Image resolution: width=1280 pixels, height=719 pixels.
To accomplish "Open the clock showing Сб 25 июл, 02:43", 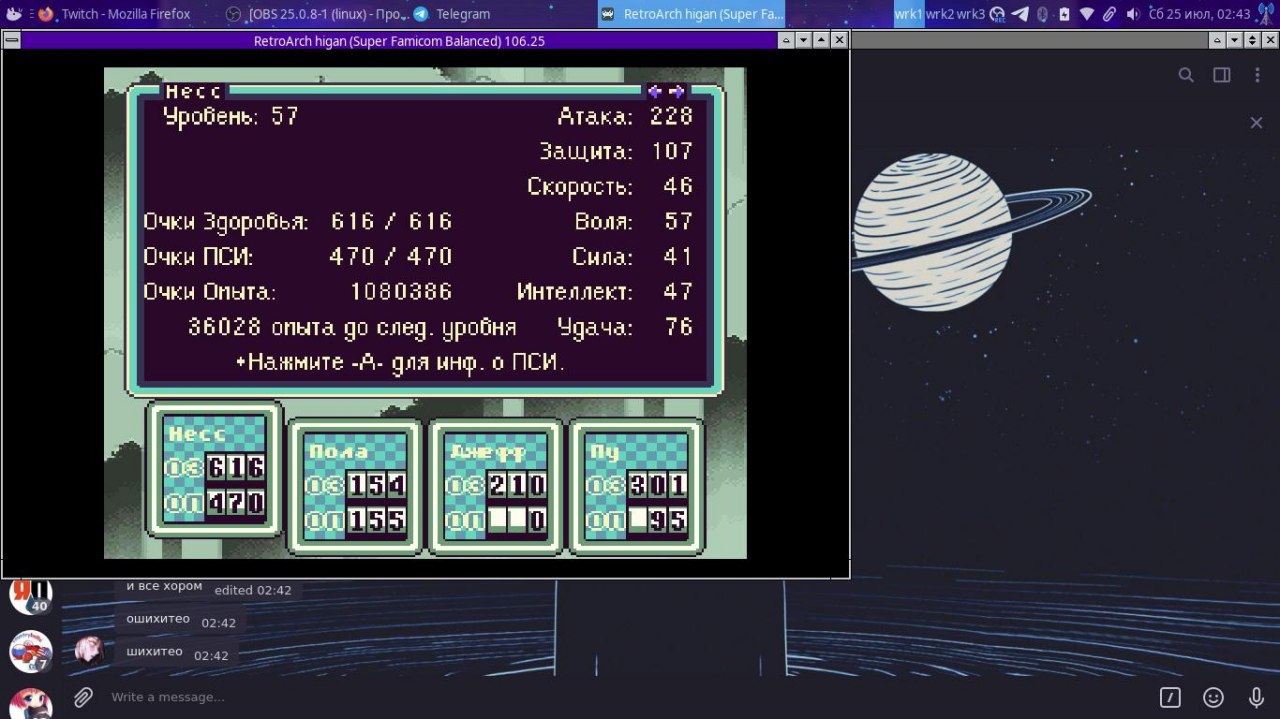I will coord(1200,14).
